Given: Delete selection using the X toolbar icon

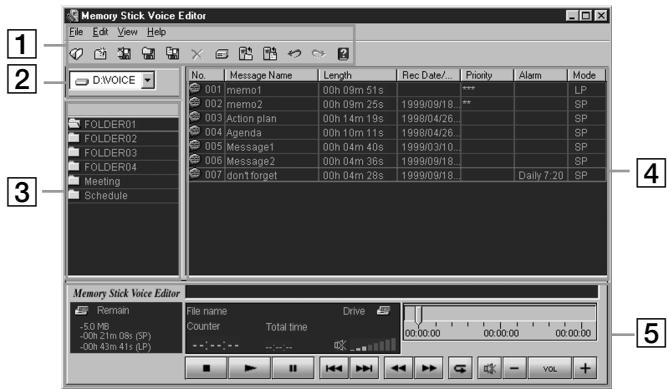Looking at the screenshot, I should (197, 54).
